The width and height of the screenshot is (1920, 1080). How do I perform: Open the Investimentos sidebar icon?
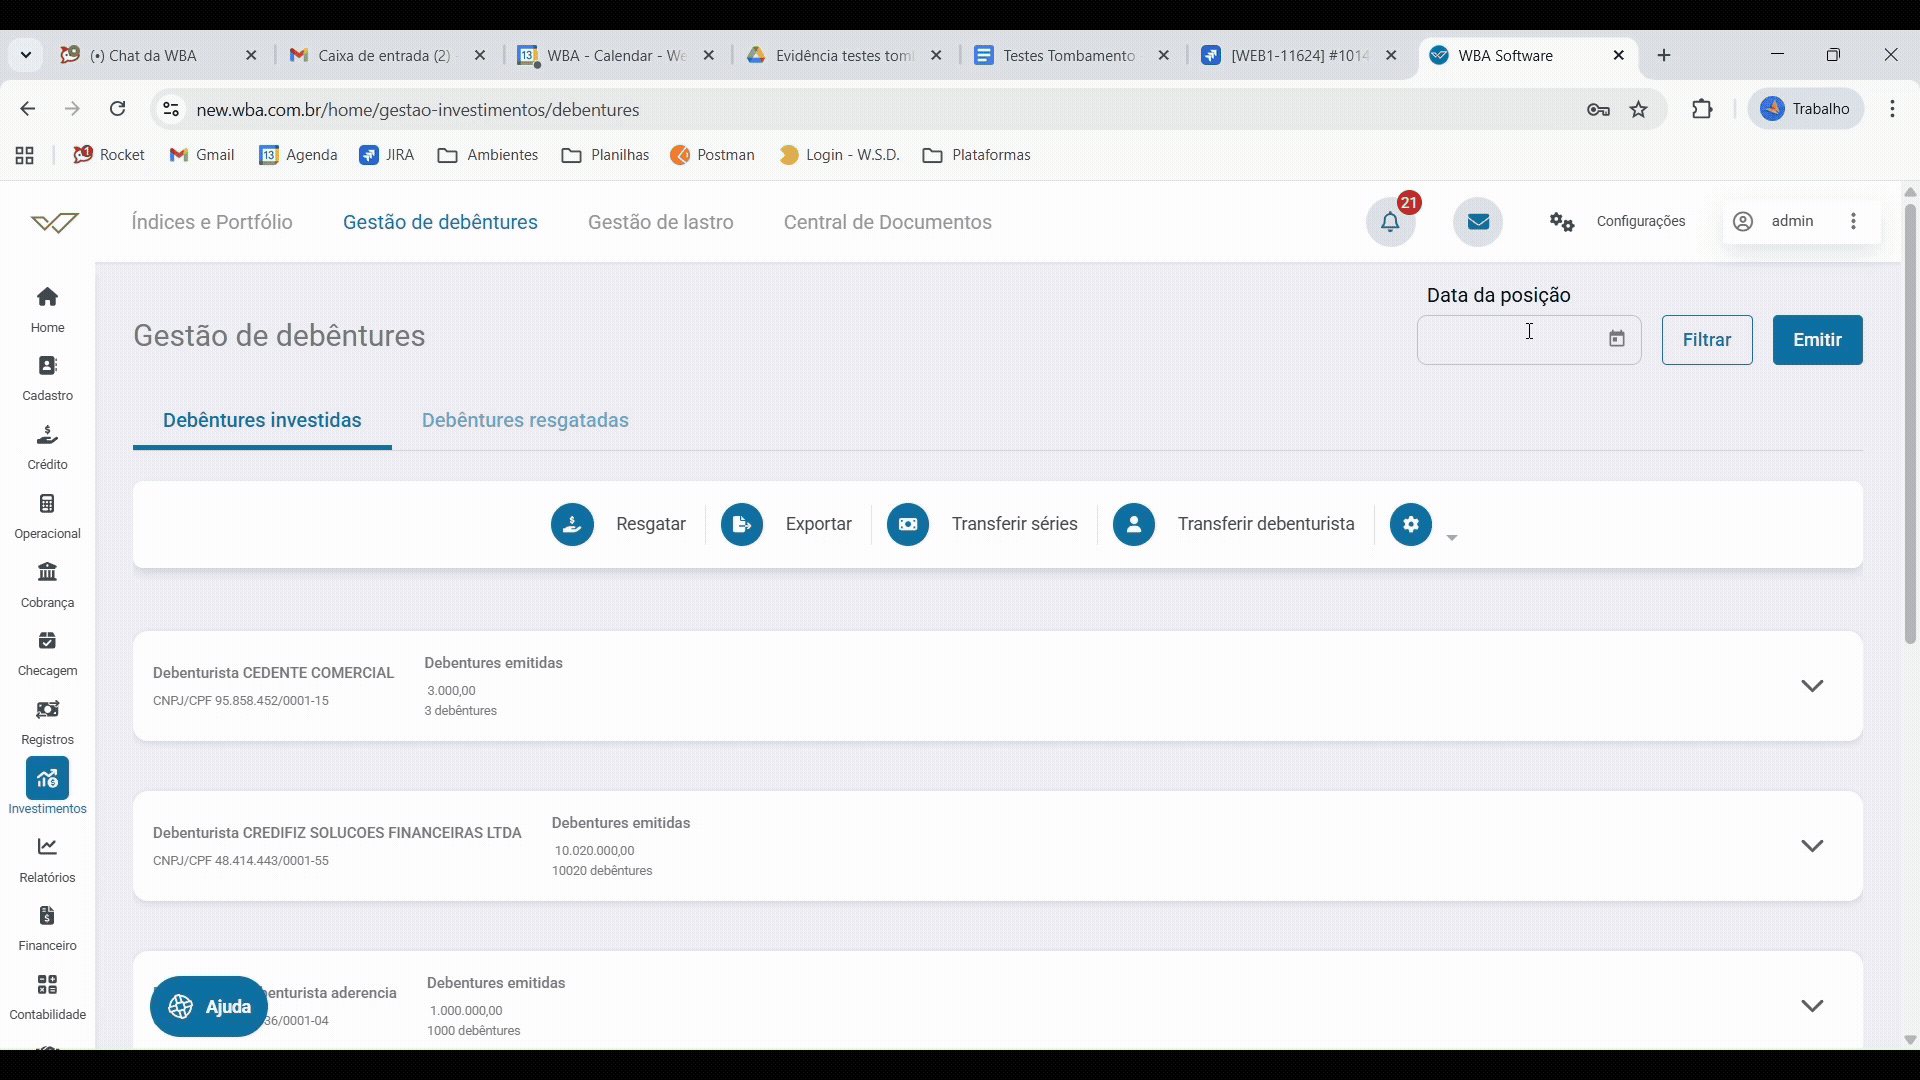(47, 780)
